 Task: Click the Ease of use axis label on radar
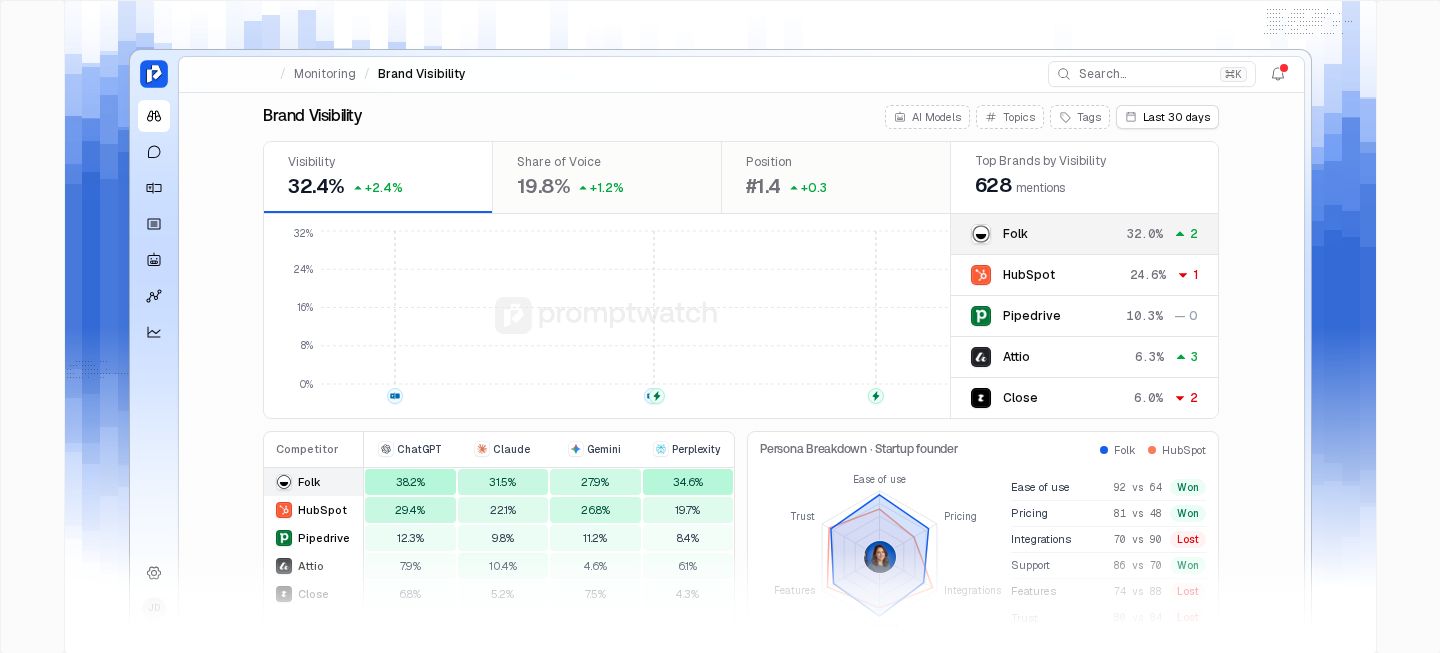pos(879,480)
